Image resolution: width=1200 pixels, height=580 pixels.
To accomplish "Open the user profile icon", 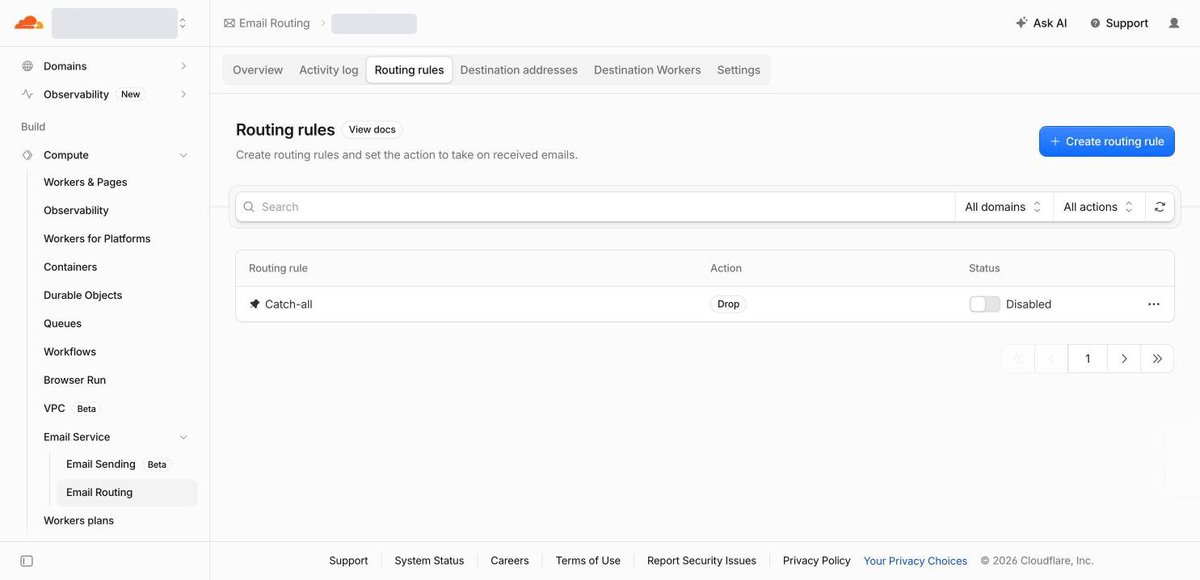I will (x=1174, y=23).
